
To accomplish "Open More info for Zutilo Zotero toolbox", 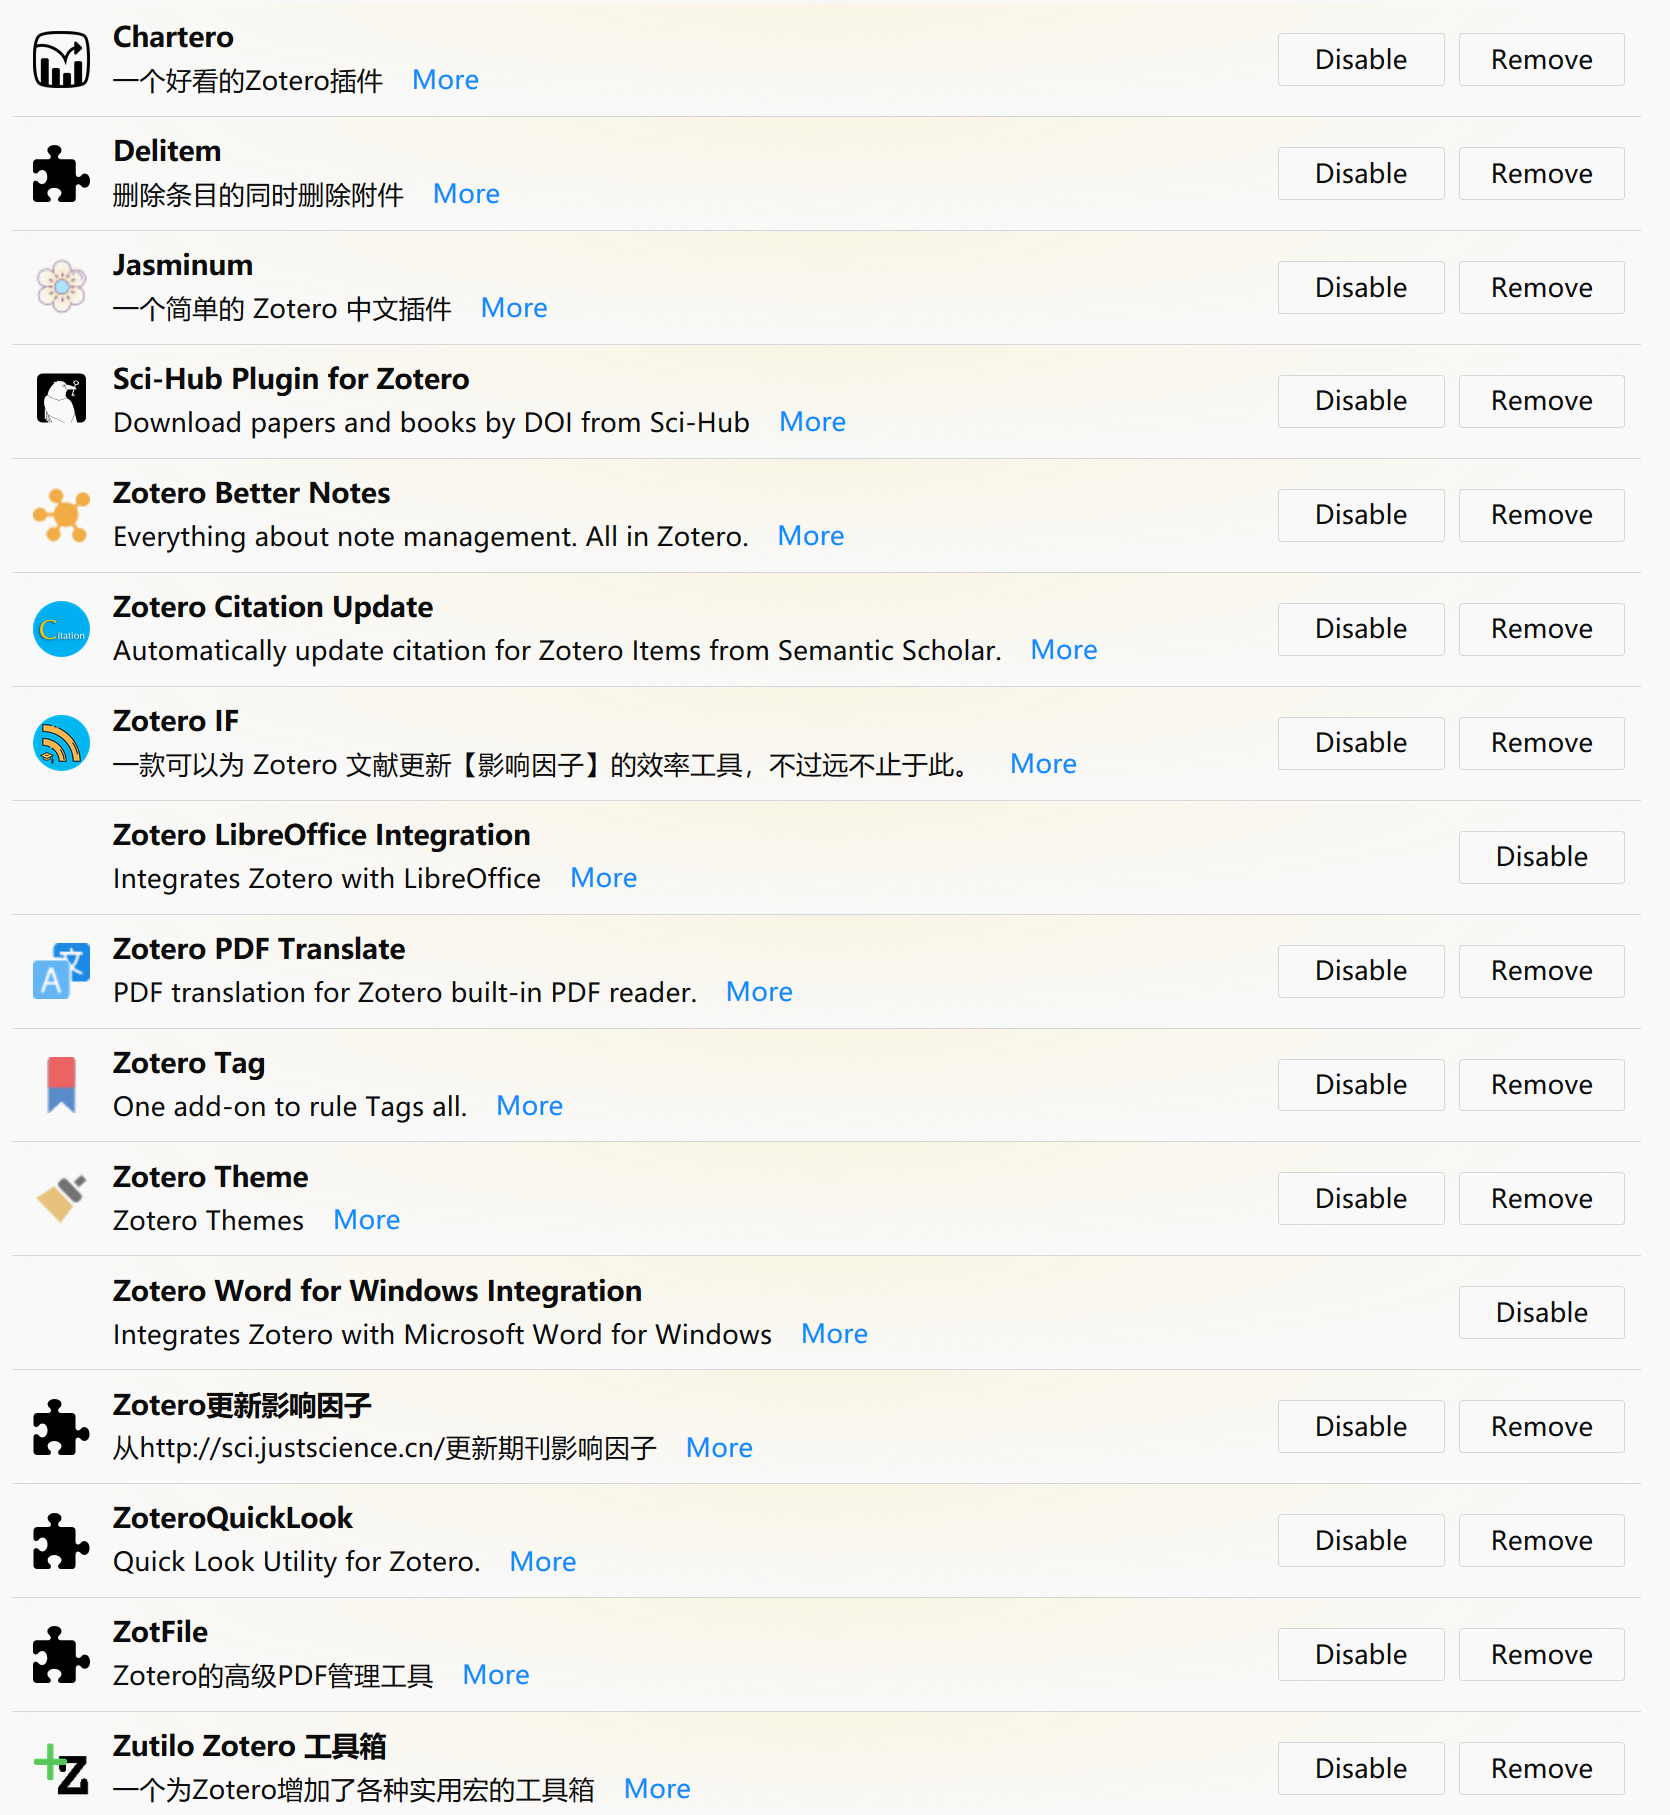I will click(x=656, y=1789).
